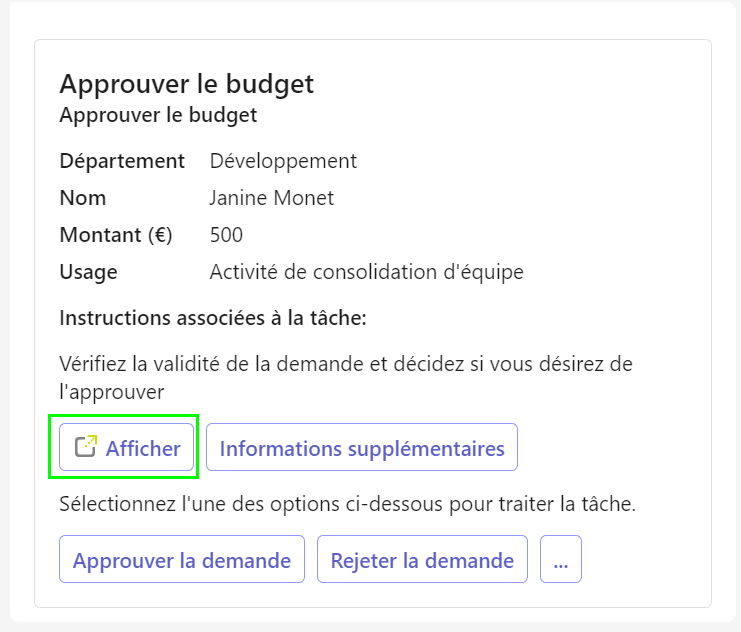The height and width of the screenshot is (632, 741).
Task: Click Rejeter la demande
Action: pyautogui.click(x=422, y=559)
